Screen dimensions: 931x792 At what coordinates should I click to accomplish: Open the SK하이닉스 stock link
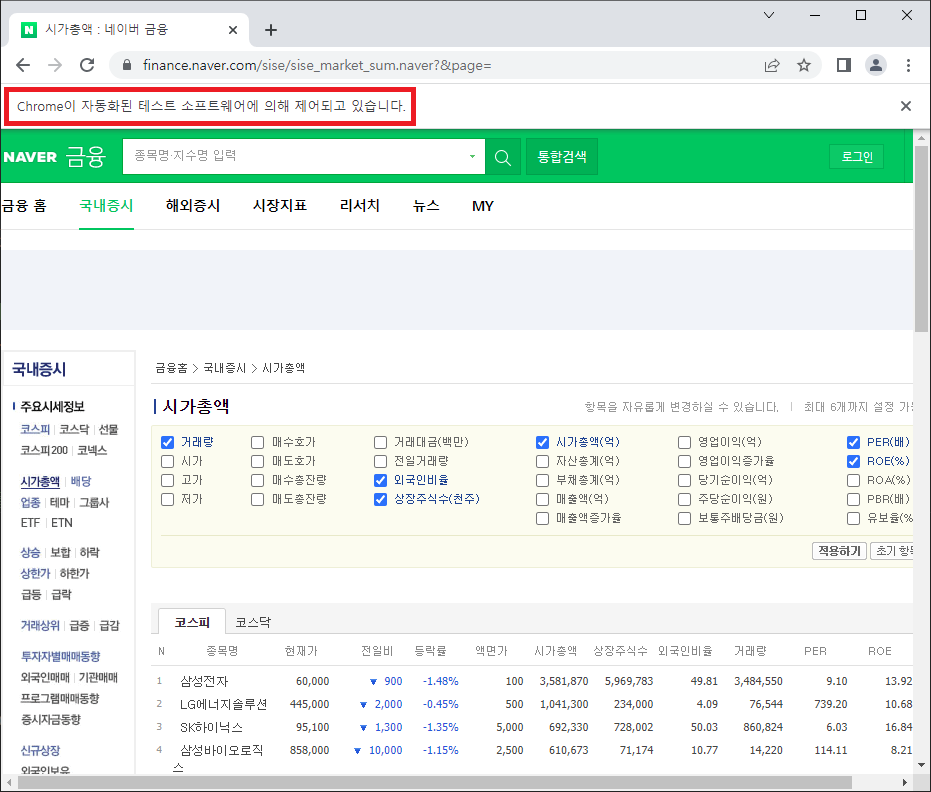(211, 727)
